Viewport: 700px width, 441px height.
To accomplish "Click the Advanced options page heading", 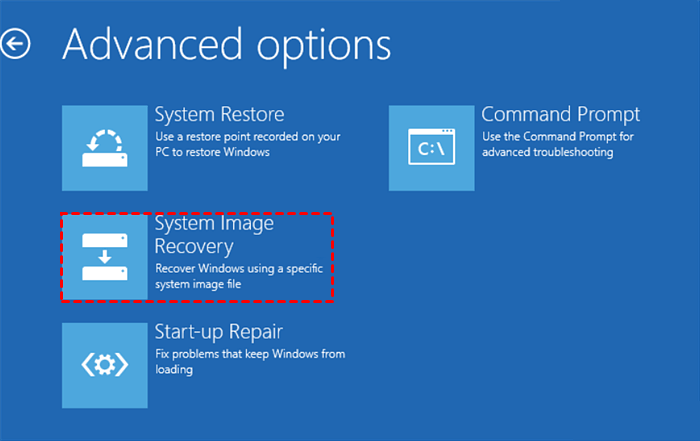I will 226,46.
